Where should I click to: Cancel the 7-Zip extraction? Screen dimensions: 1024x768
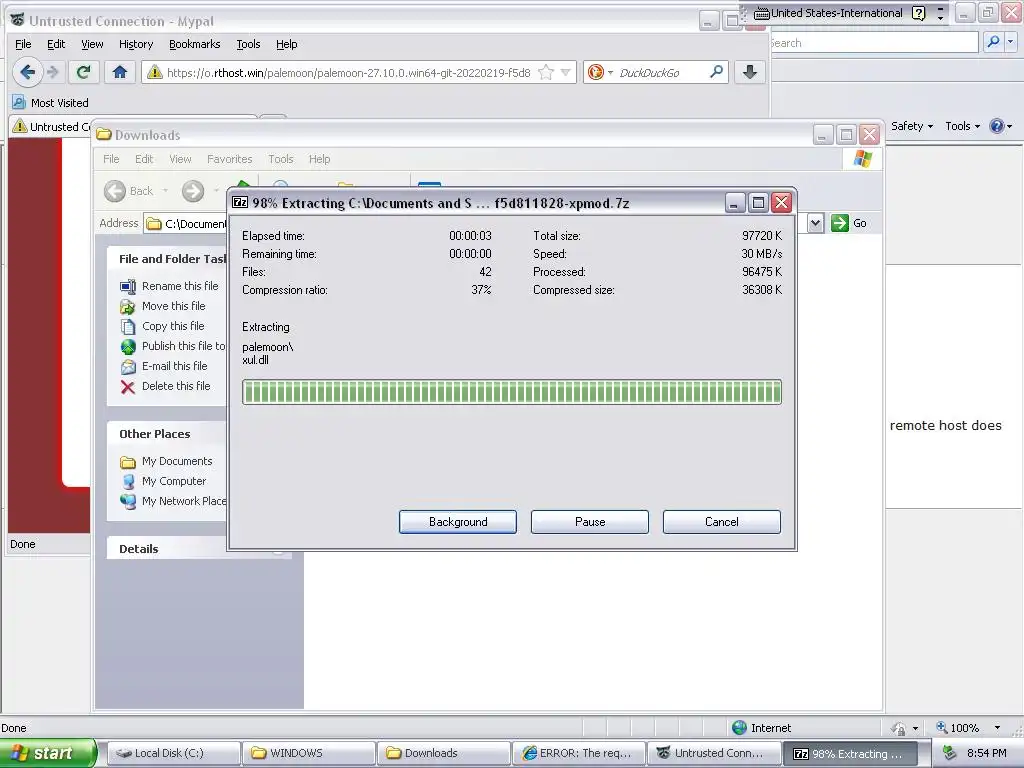click(722, 522)
